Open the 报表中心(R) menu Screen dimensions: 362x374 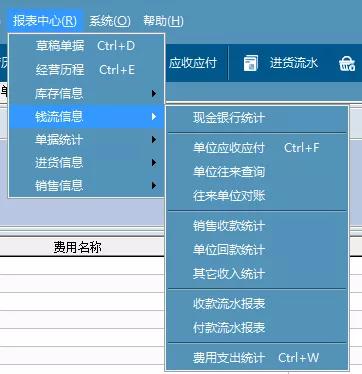click(x=45, y=21)
